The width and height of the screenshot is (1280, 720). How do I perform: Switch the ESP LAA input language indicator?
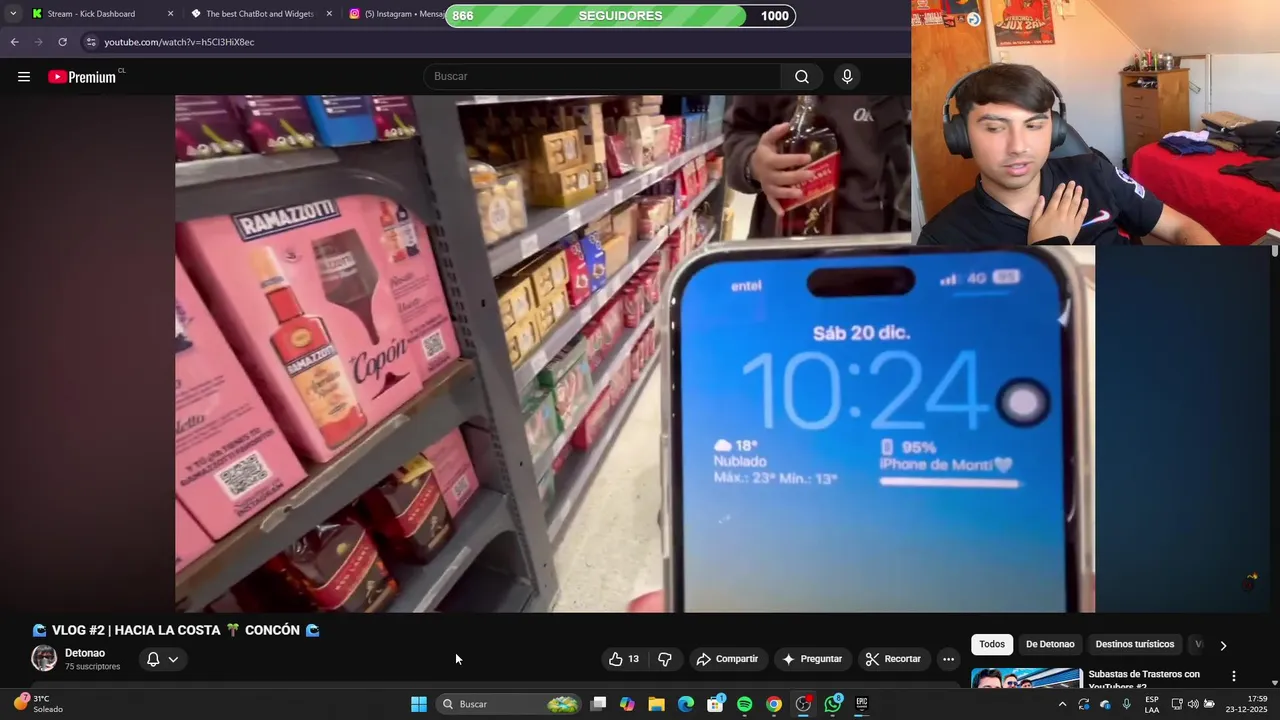(1152, 704)
